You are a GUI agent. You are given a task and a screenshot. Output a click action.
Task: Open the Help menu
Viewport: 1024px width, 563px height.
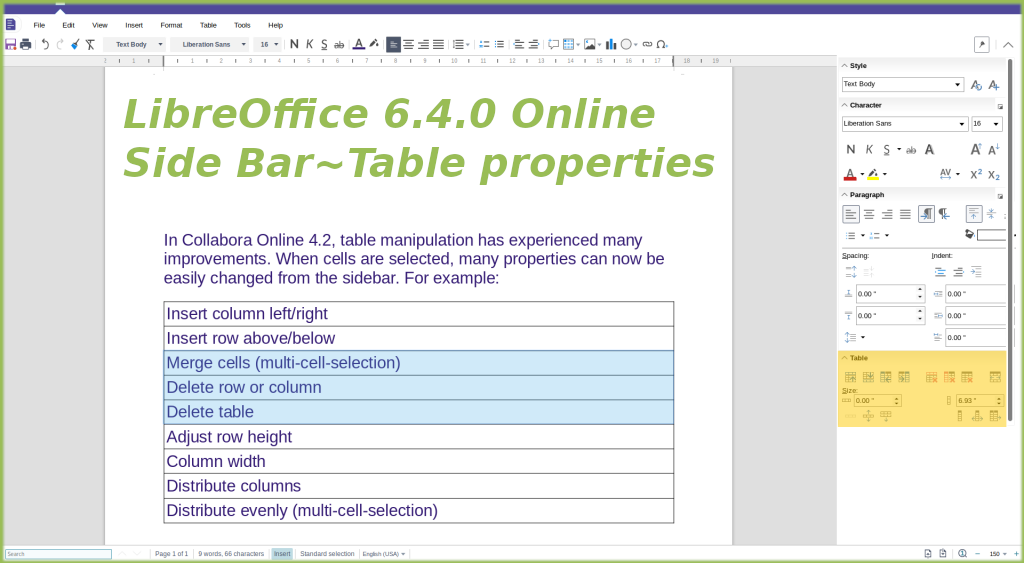coord(276,25)
